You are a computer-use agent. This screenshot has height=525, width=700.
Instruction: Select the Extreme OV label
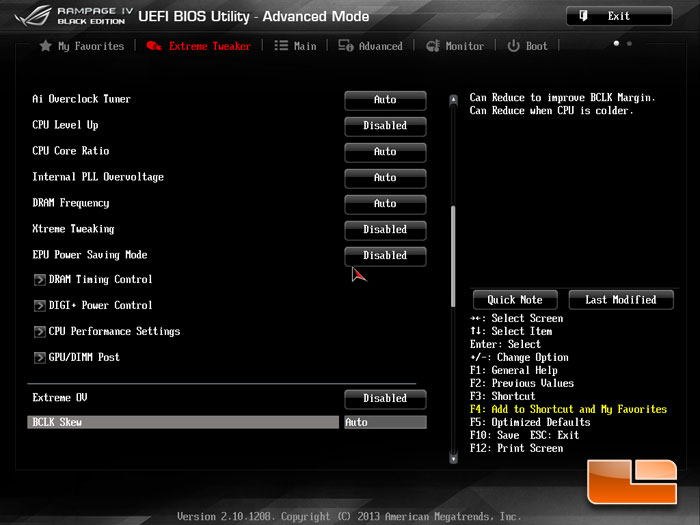[60, 397]
